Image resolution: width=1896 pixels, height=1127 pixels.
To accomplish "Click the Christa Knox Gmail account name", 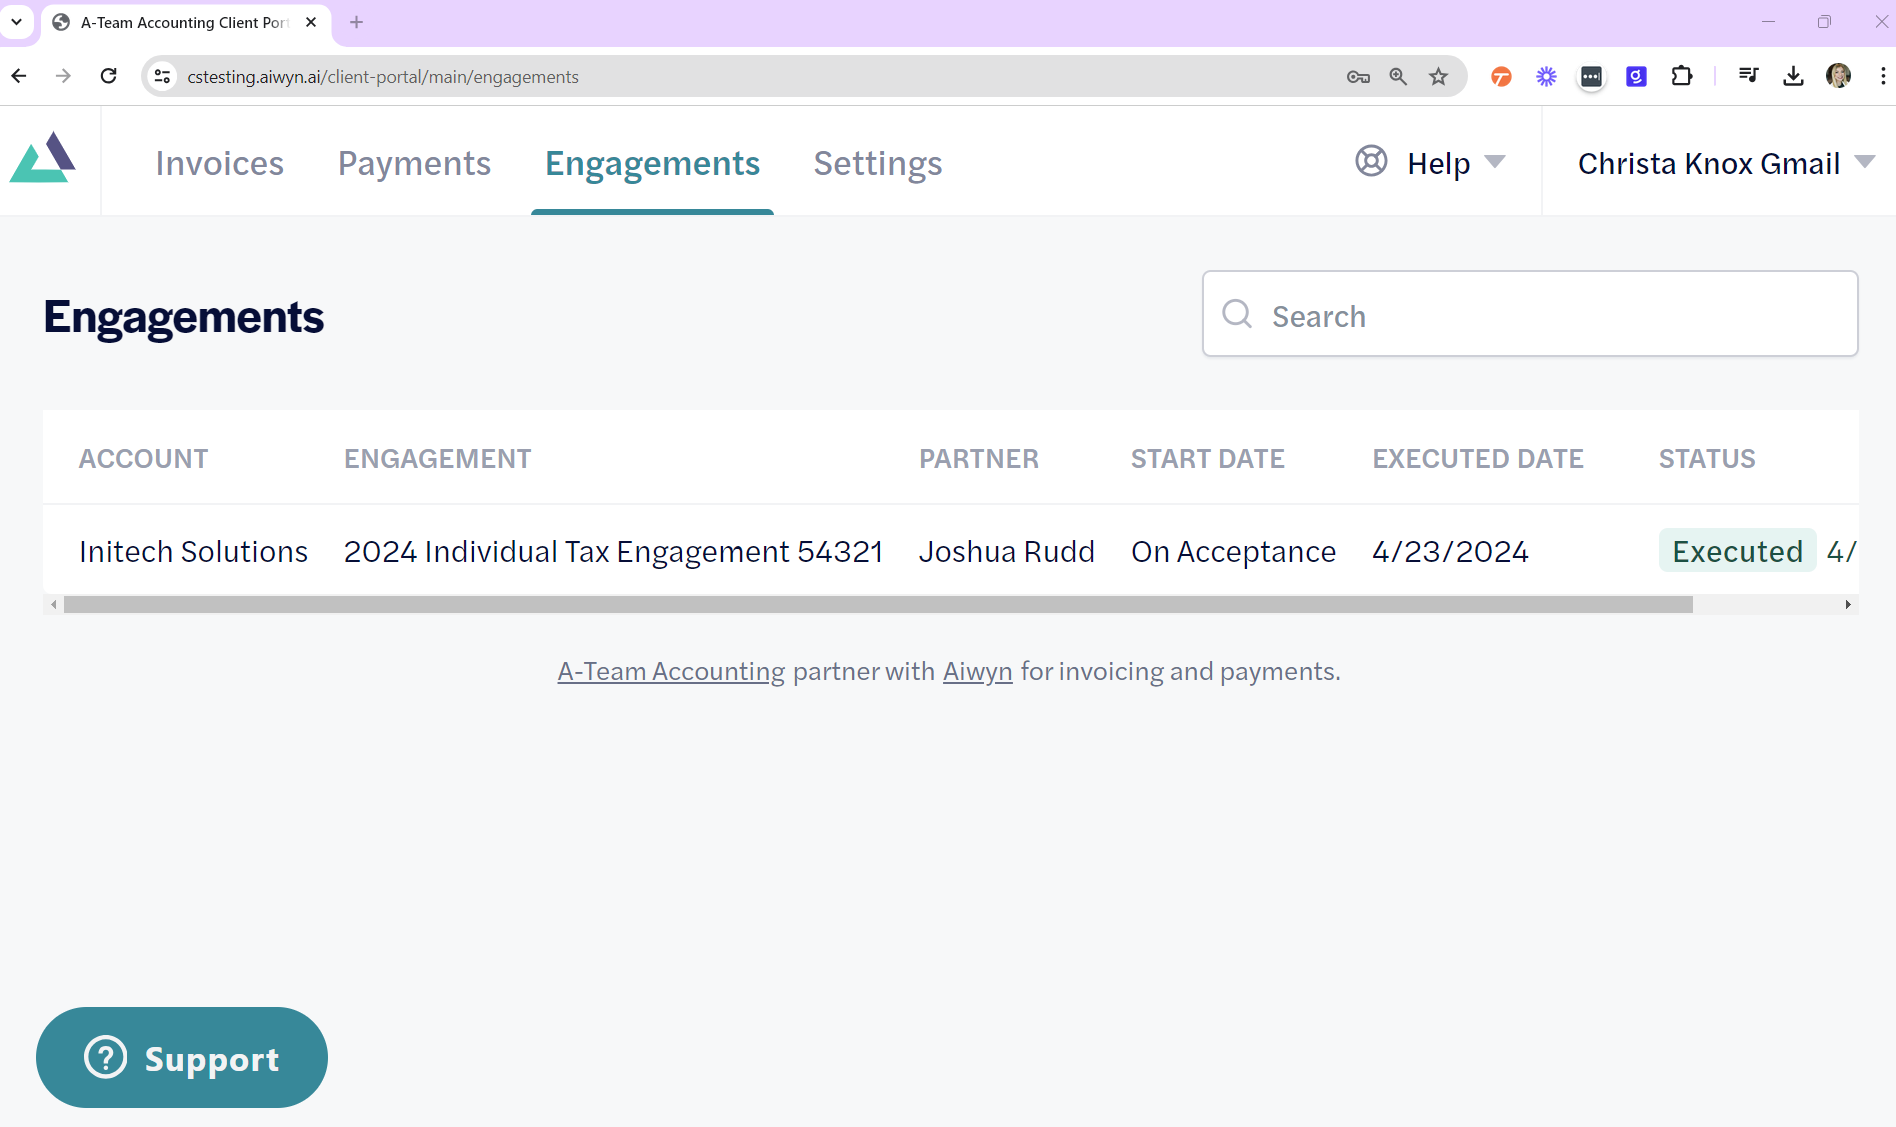I will (1709, 163).
